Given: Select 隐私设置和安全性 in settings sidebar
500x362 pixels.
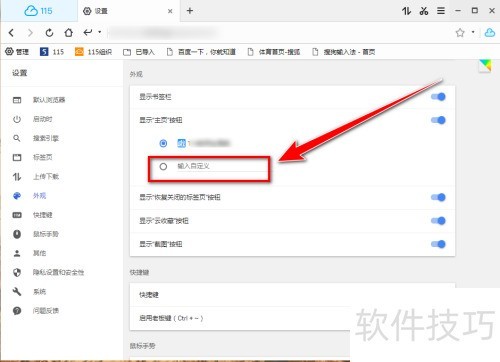Looking at the screenshot, I should (58, 272).
